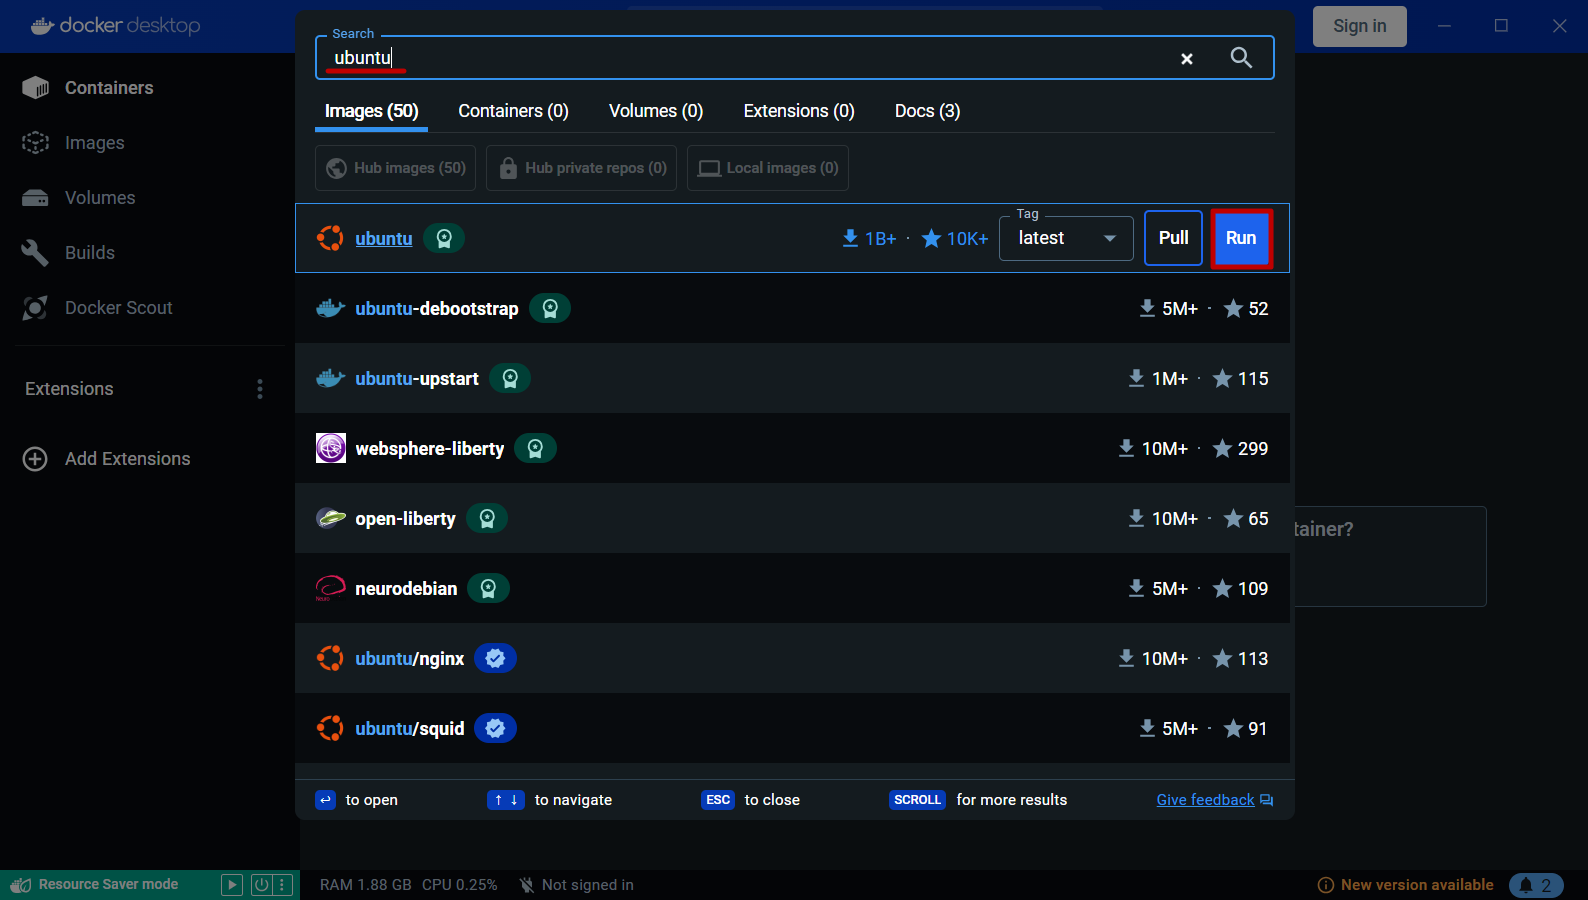The image size is (1588, 900).
Task: Click the Not signed in status
Action: (x=577, y=885)
